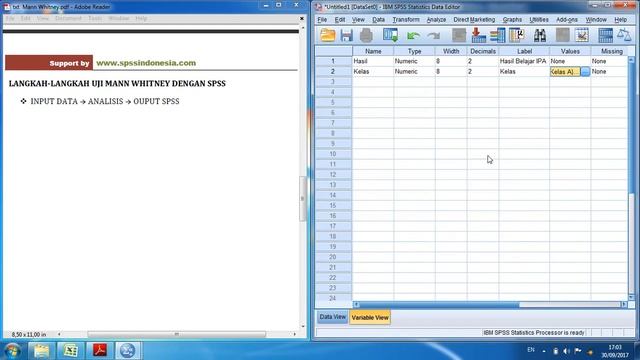This screenshot has height=360, width=640.
Task: Switch to the Data View tab
Action: coord(332,317)
